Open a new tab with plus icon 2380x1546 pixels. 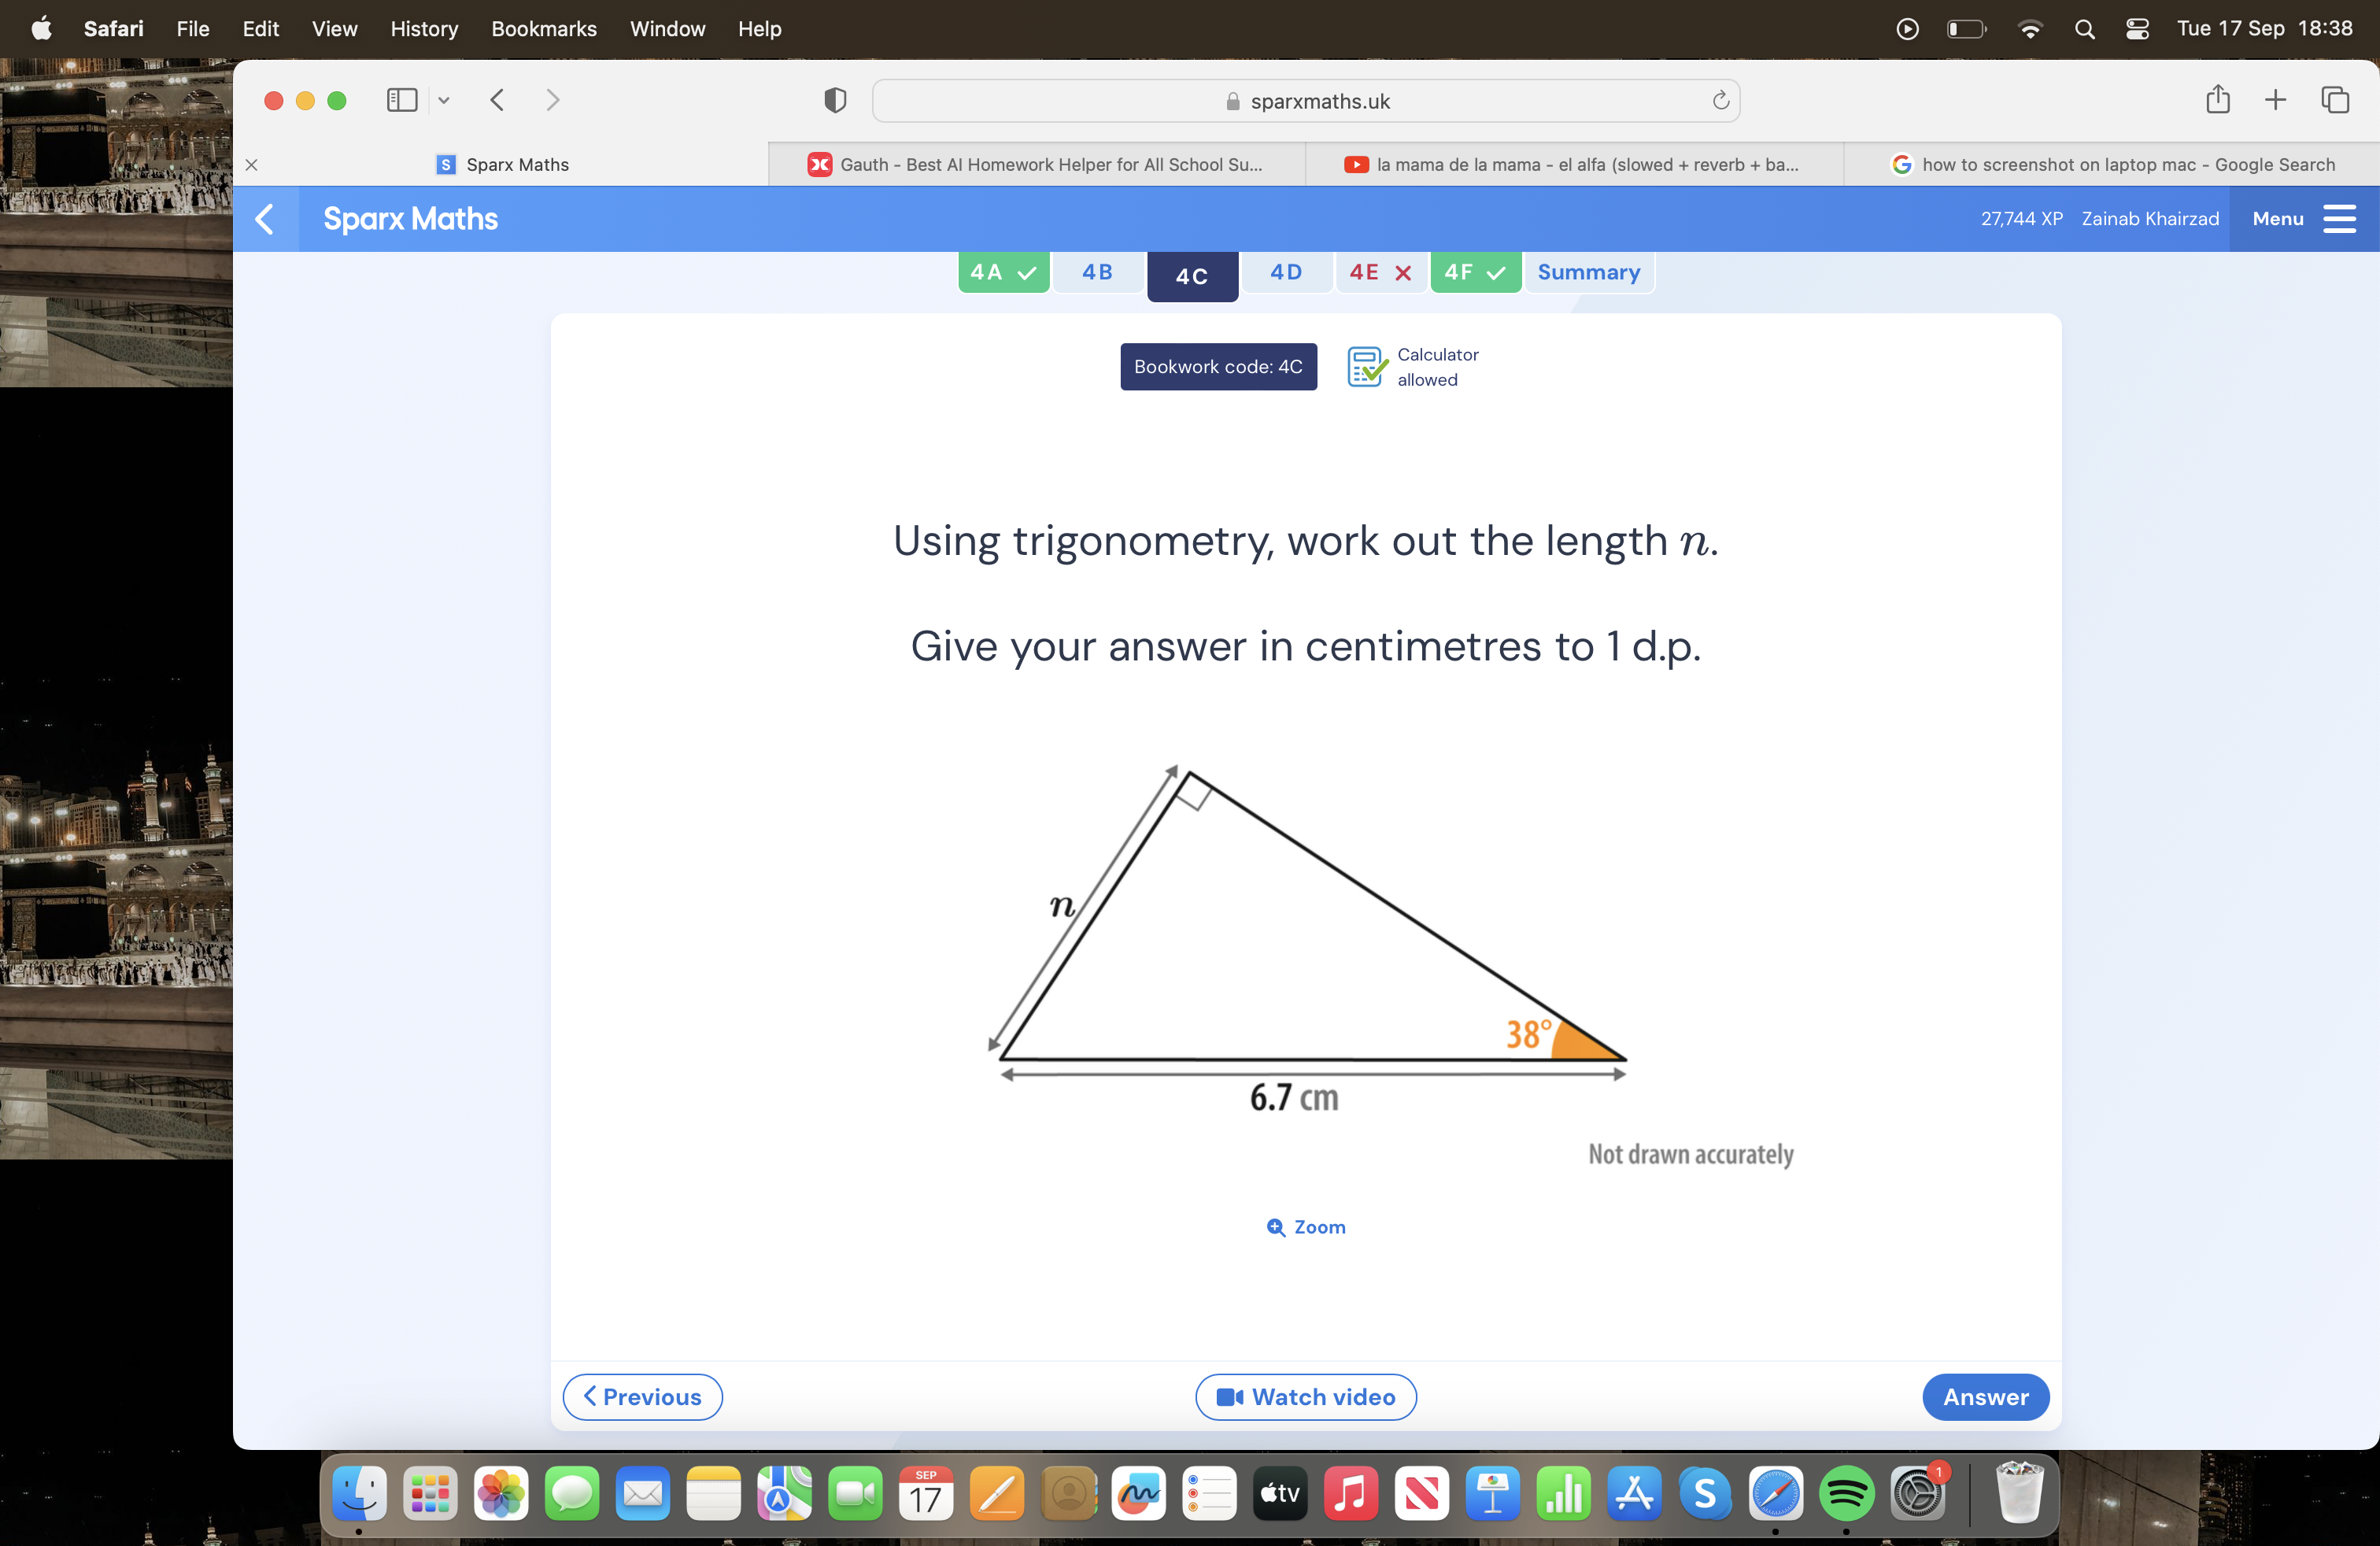click(2275, 100)
